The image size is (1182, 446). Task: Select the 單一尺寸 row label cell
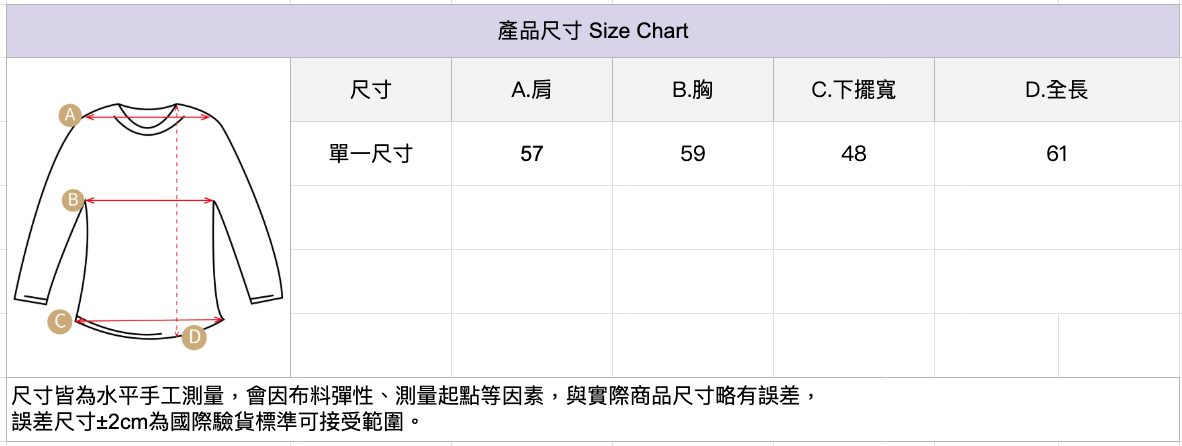tap(371, 154)
